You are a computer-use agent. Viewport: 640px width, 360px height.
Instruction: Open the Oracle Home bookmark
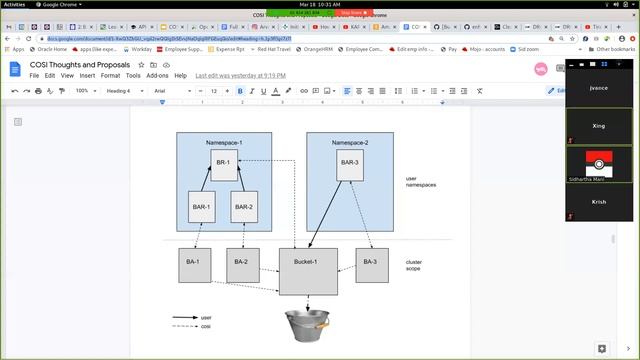click(x=48, y=49)
